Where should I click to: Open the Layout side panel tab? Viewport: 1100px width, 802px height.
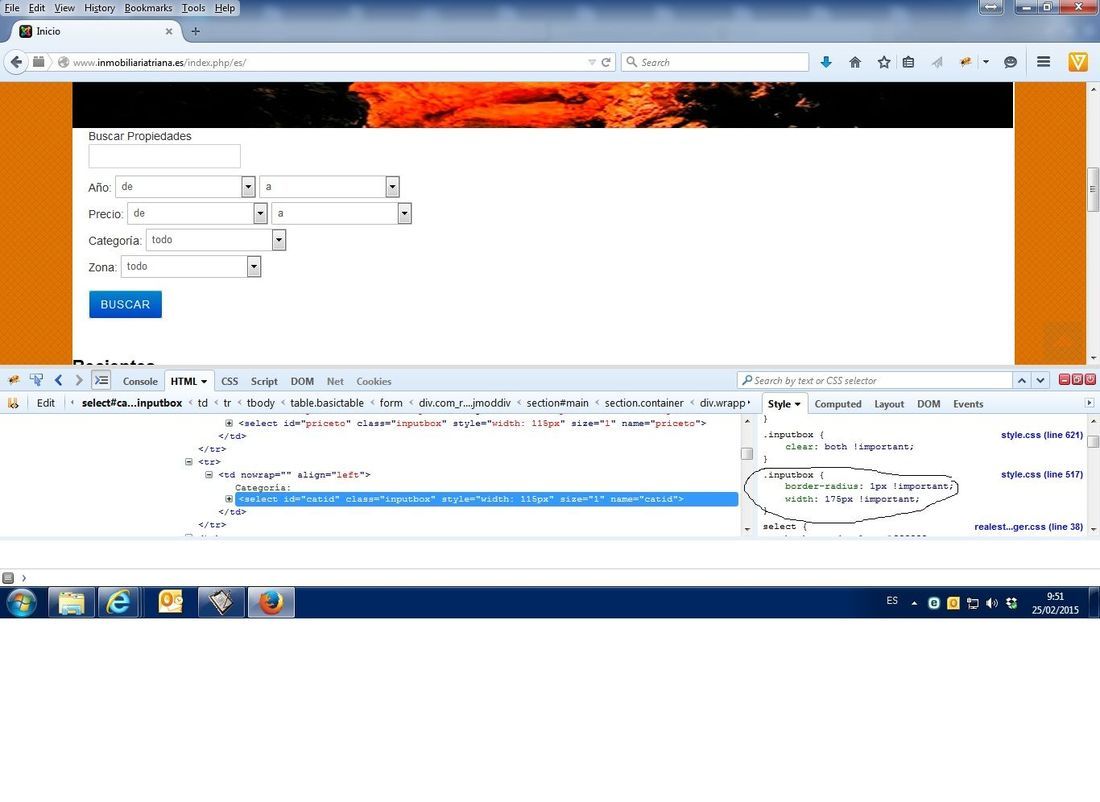[x=889, y=403]
